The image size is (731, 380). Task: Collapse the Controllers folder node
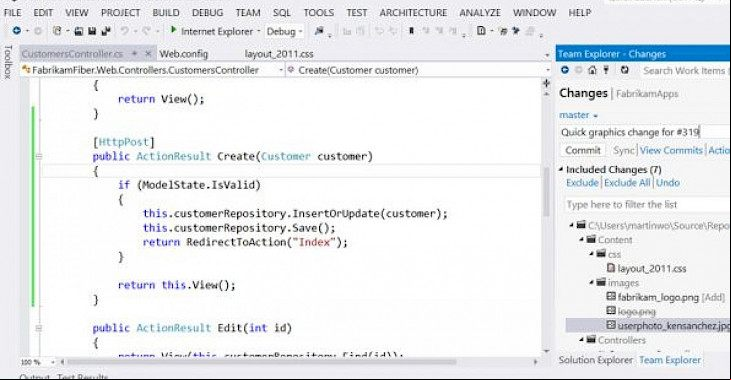pos(581,340)
